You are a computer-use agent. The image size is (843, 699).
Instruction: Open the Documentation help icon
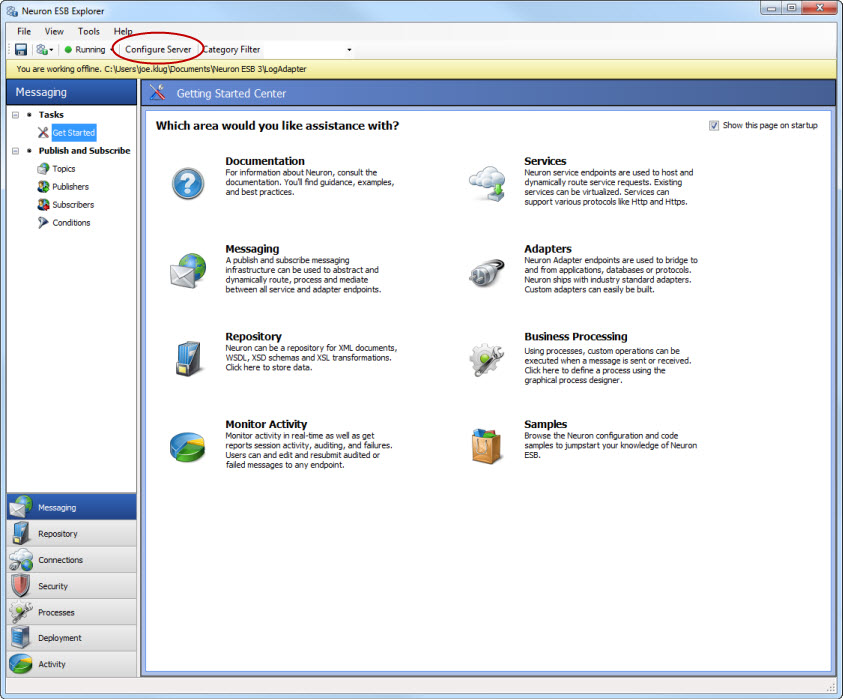[188, 183]
